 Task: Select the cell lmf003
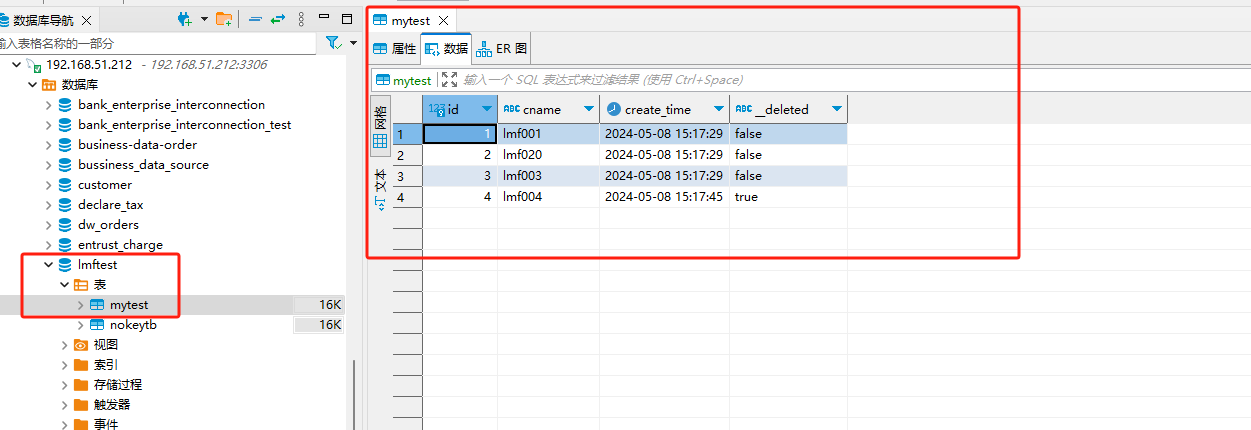(x=549, y=176)
